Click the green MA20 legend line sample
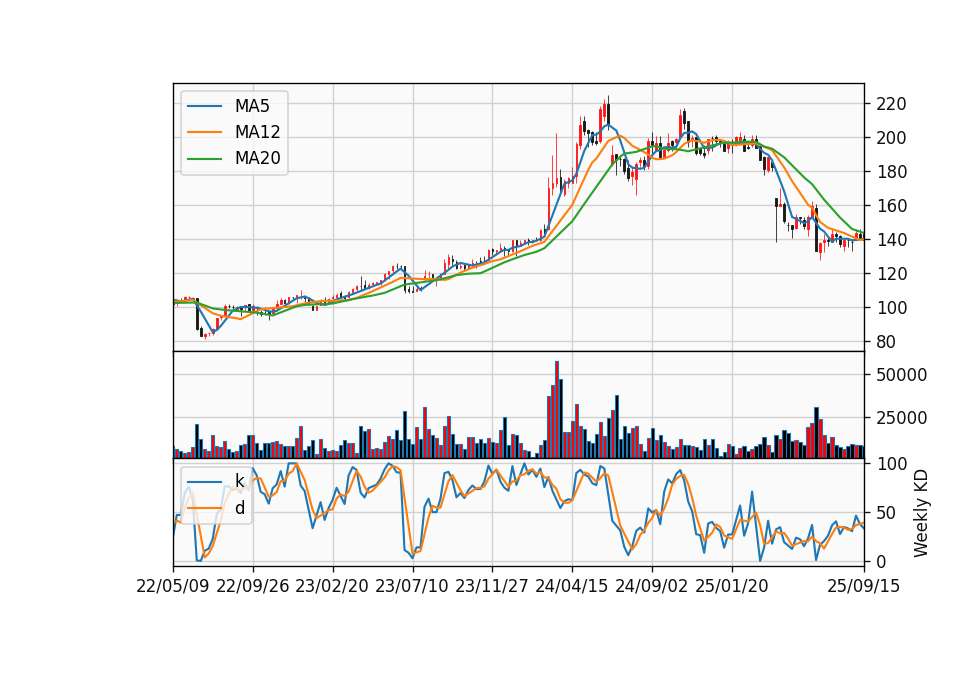The image size is (960, 690). point(204,159)
